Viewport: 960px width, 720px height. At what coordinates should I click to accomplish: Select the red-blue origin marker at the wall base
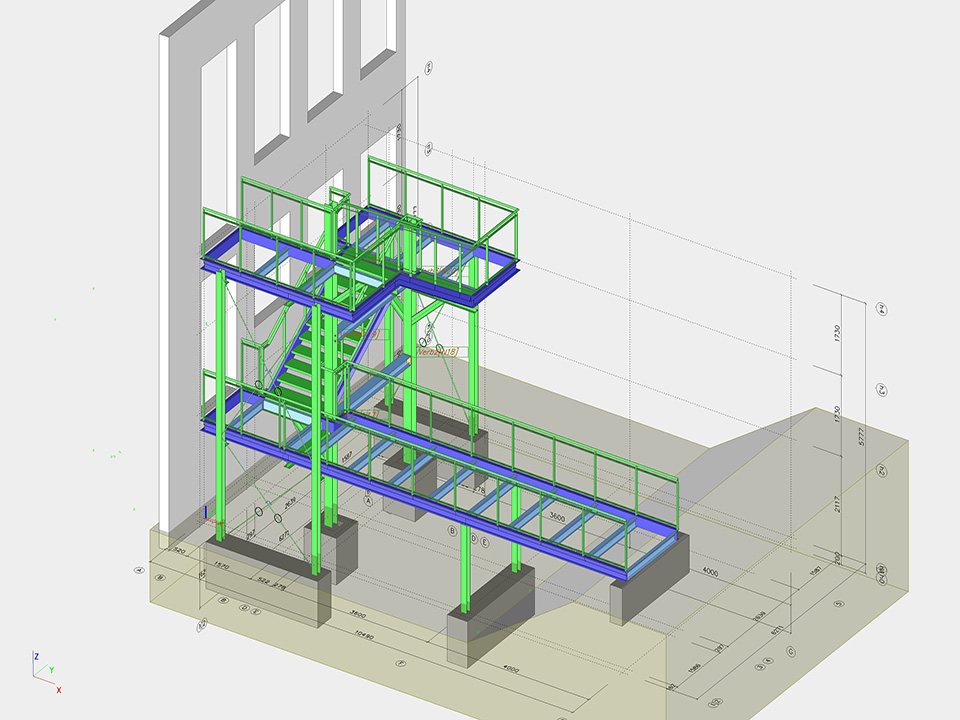click(x=206, y=517)
